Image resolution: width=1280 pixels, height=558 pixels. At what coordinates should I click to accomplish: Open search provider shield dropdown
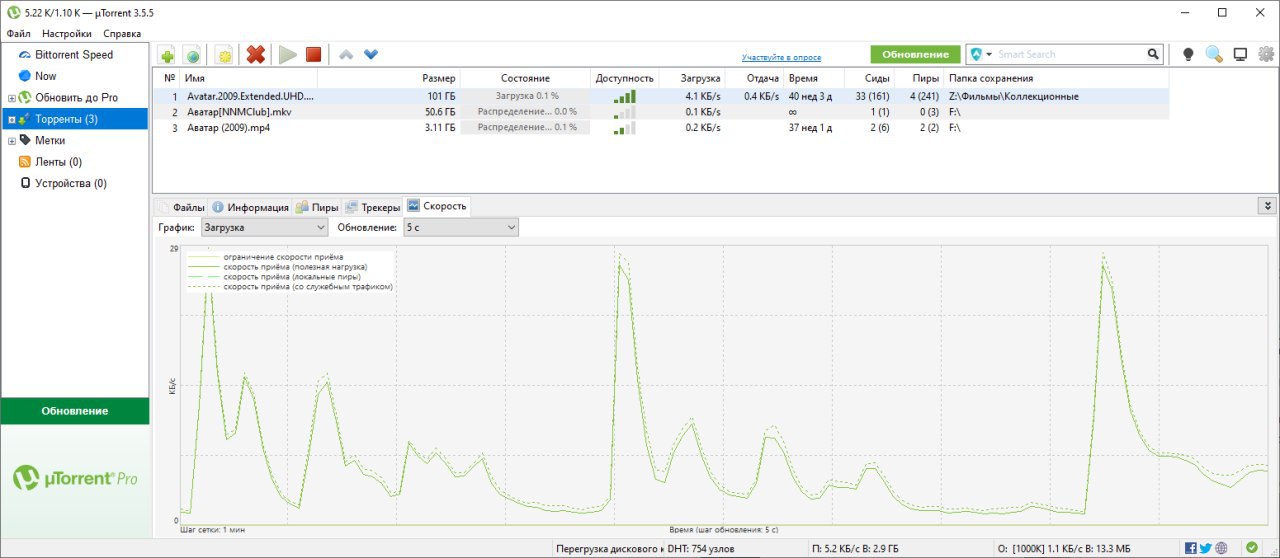(981, 54)
